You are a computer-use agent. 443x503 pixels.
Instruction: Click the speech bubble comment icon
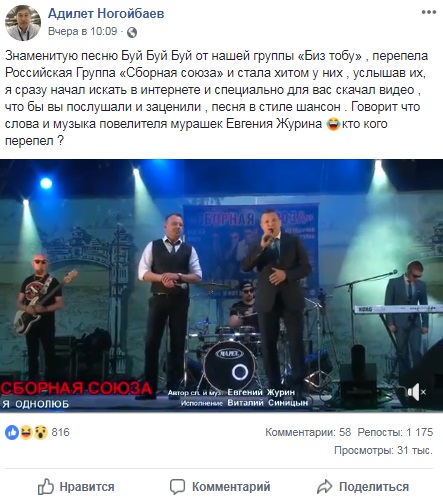coord(177,487)
